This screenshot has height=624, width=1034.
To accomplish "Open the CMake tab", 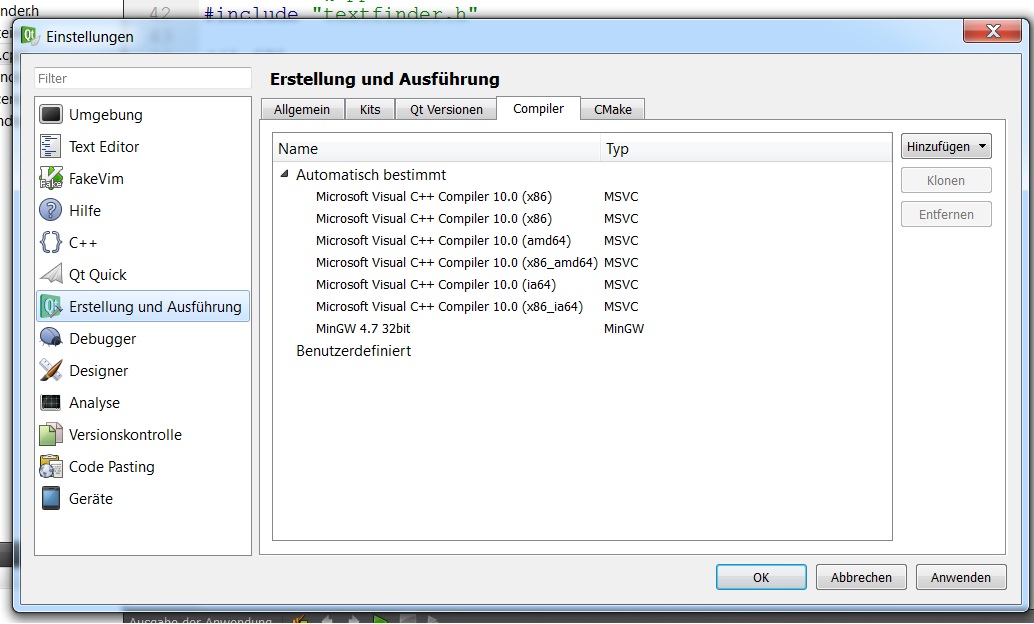I will coord(613,109).
